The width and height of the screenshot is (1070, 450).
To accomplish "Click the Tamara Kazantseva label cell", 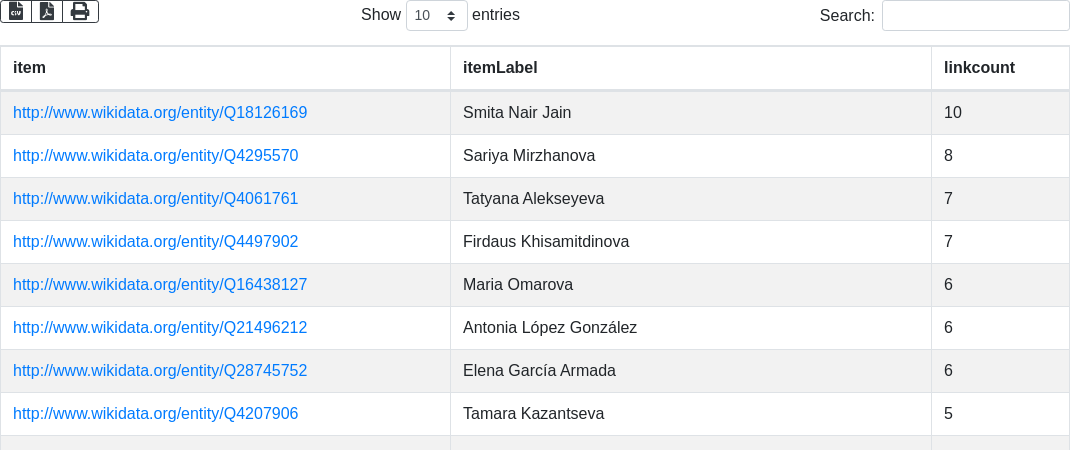I will [533, 414].
